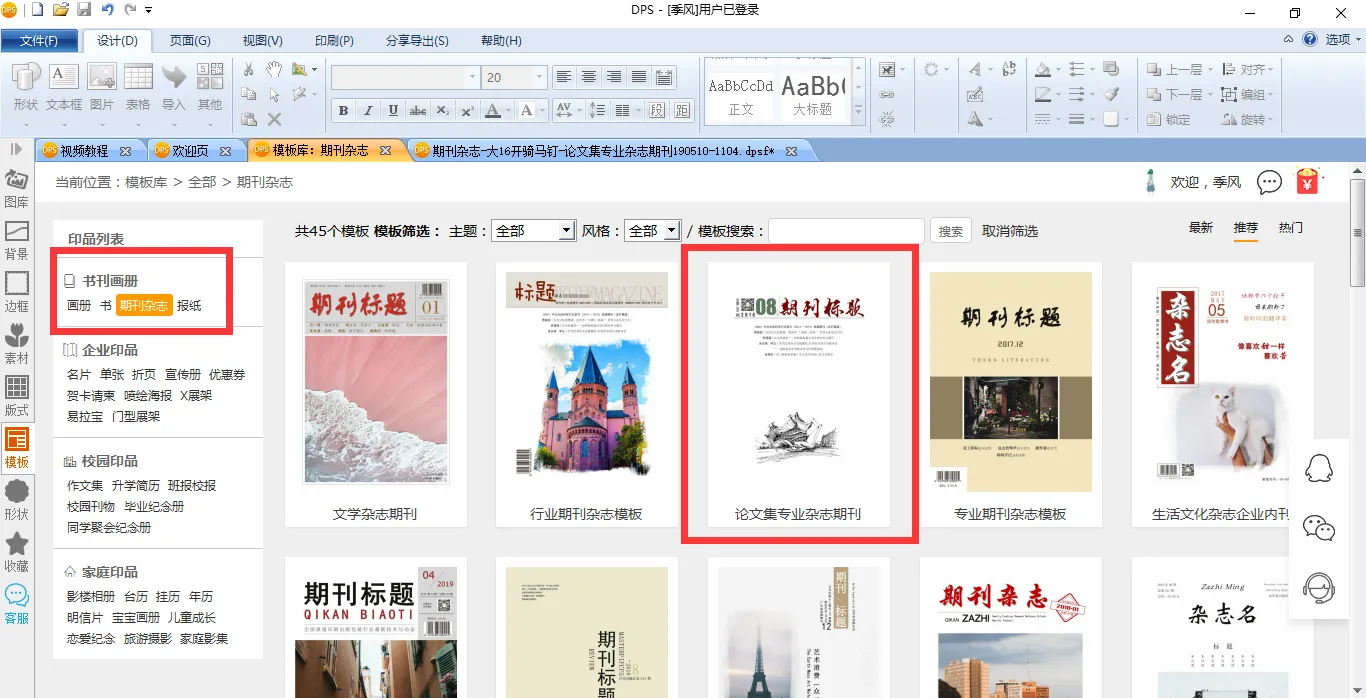Click the 取消筛选 clear filter link
The image size is (1366, 698).
[1010, 231]
